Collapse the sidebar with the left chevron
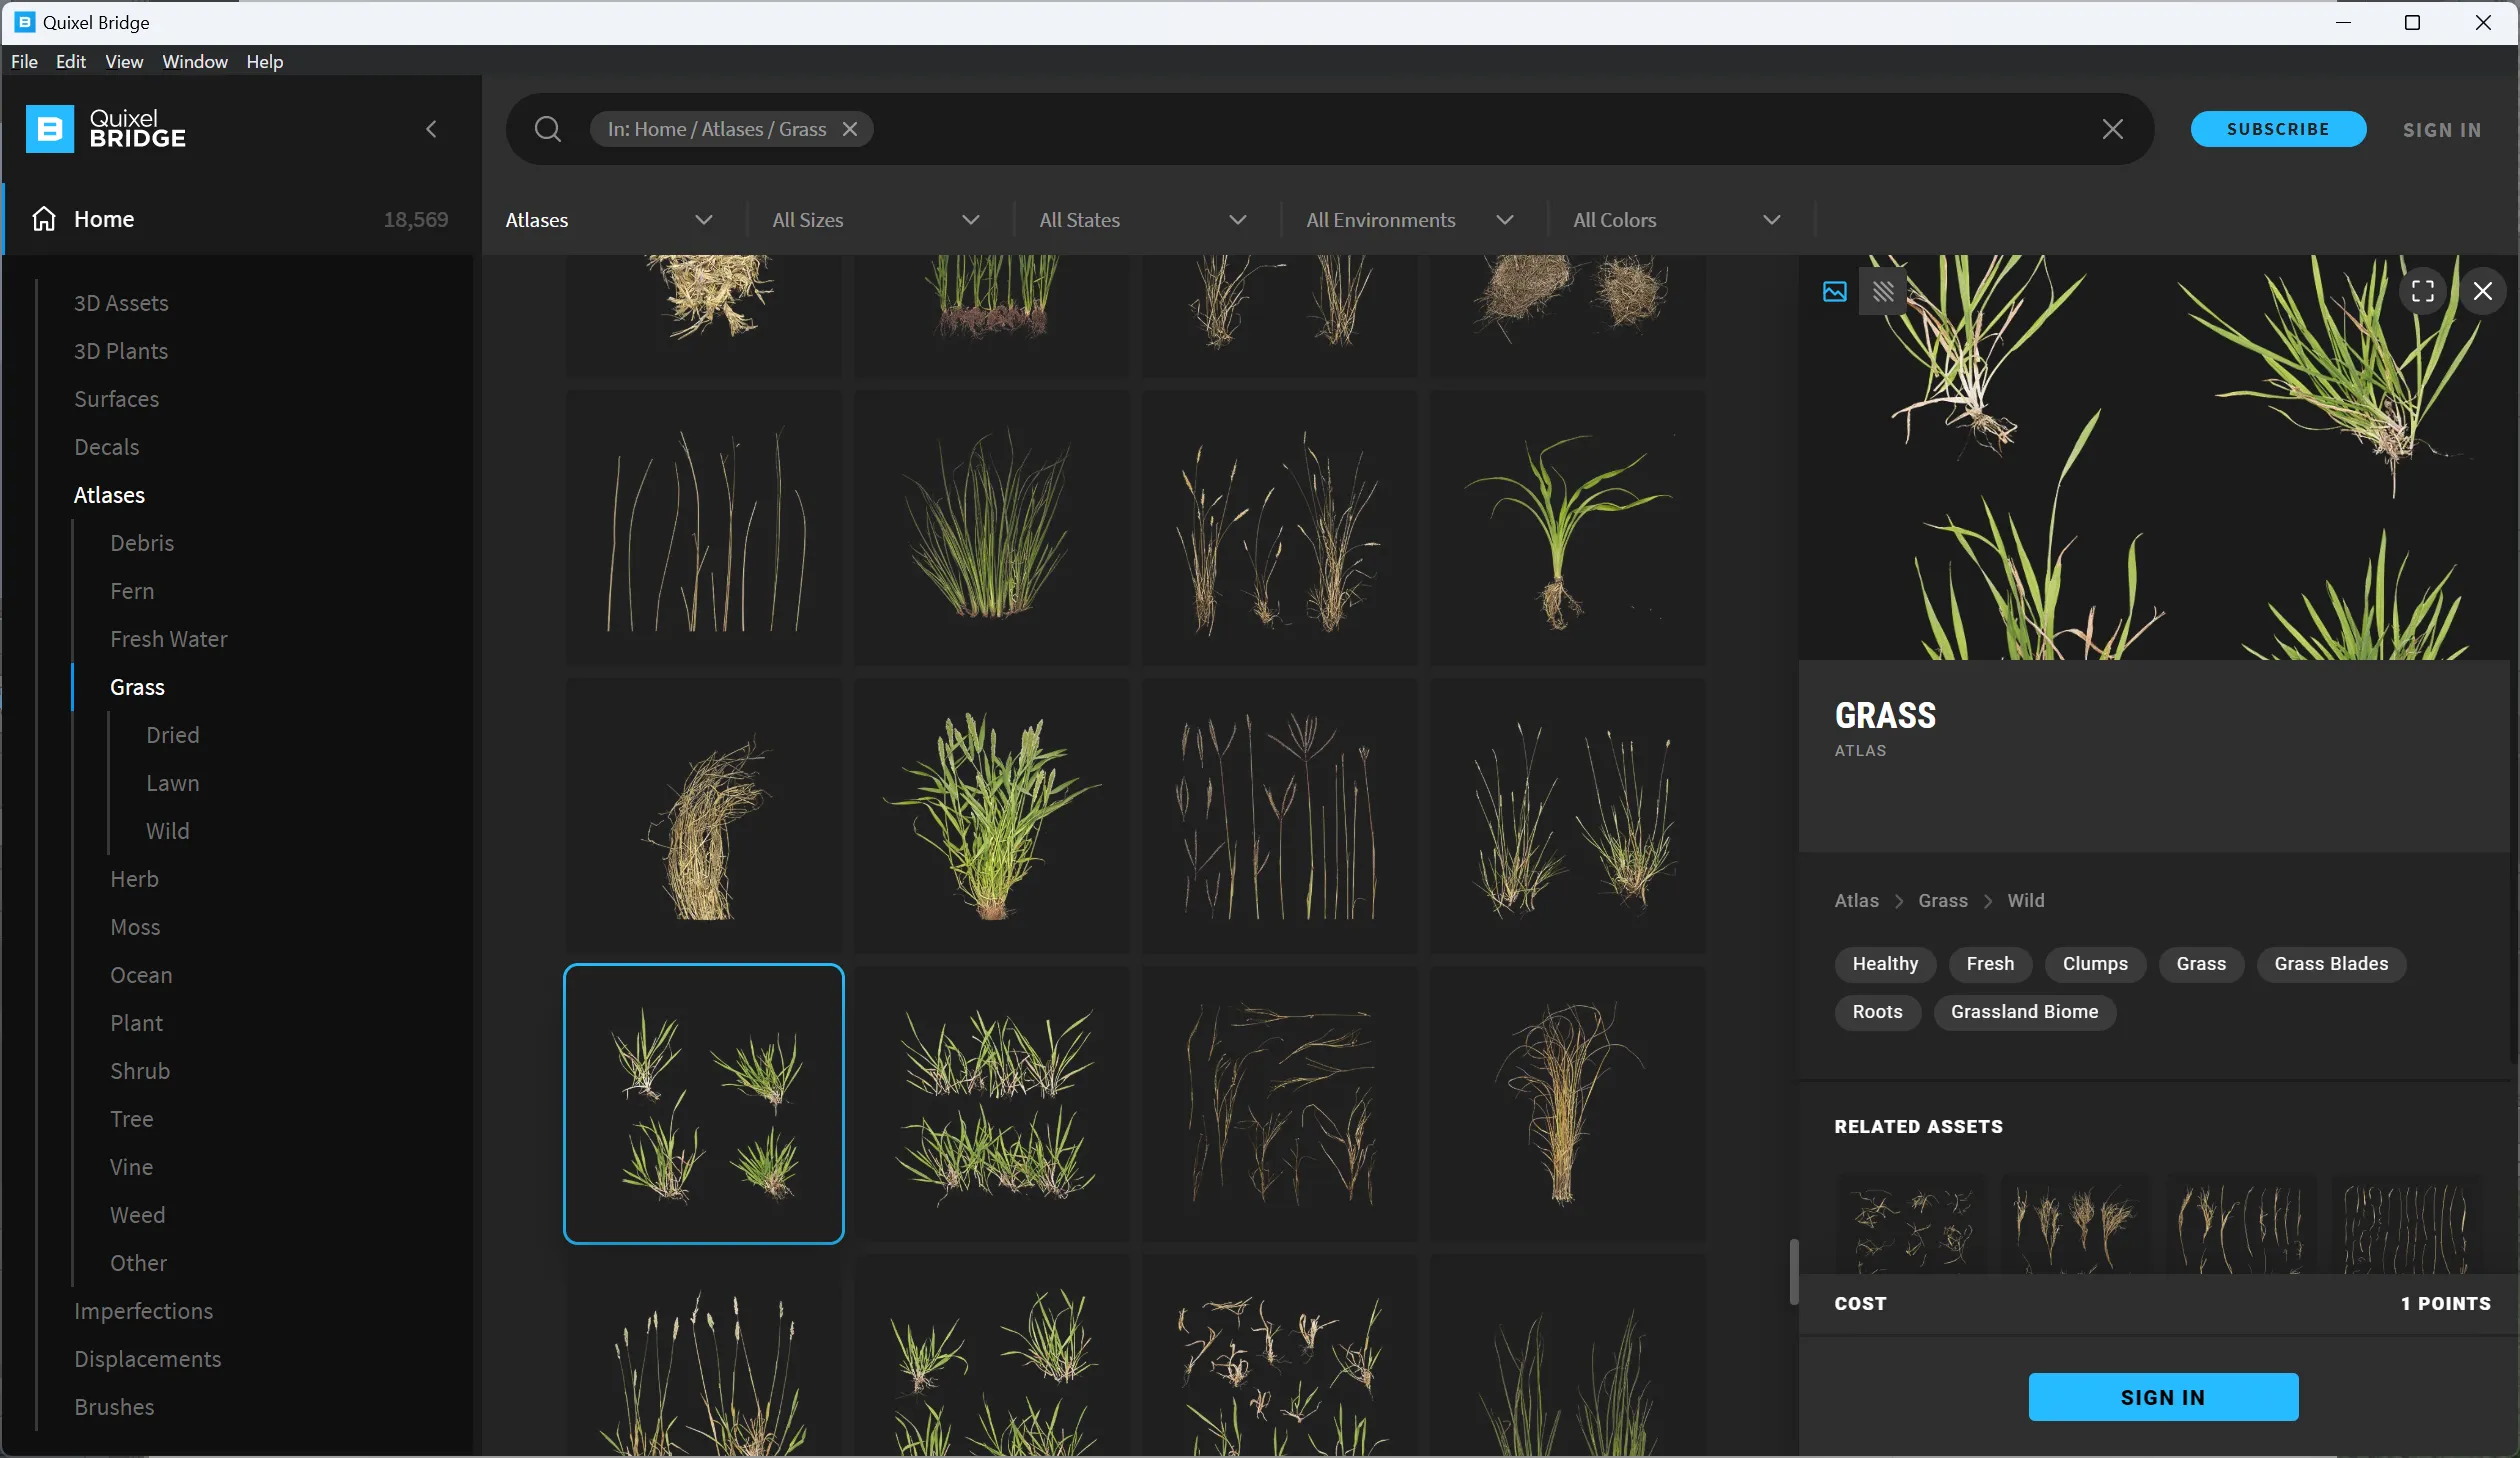 point(431,129)
